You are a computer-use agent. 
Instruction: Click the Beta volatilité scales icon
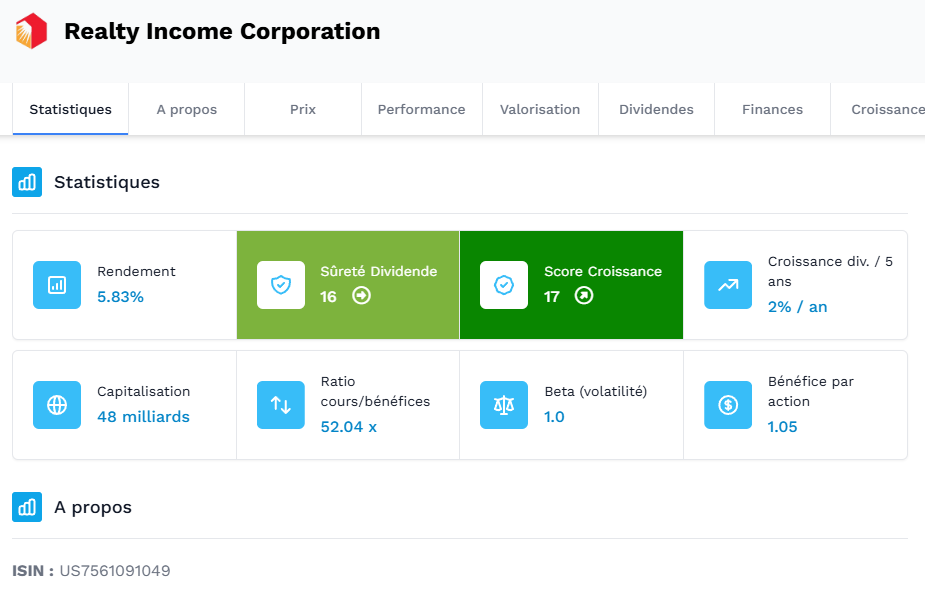click(504, 405)
